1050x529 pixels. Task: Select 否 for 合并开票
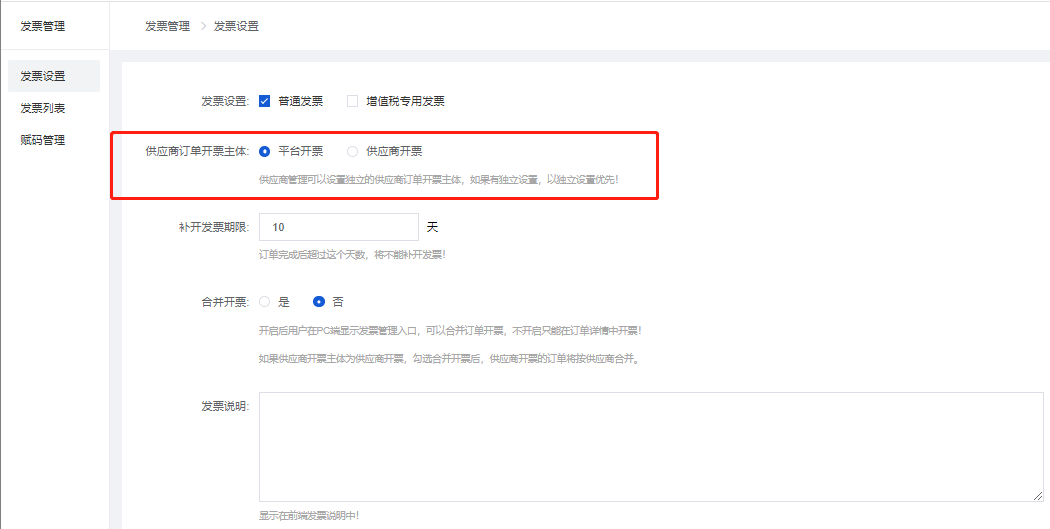point(319,301)
